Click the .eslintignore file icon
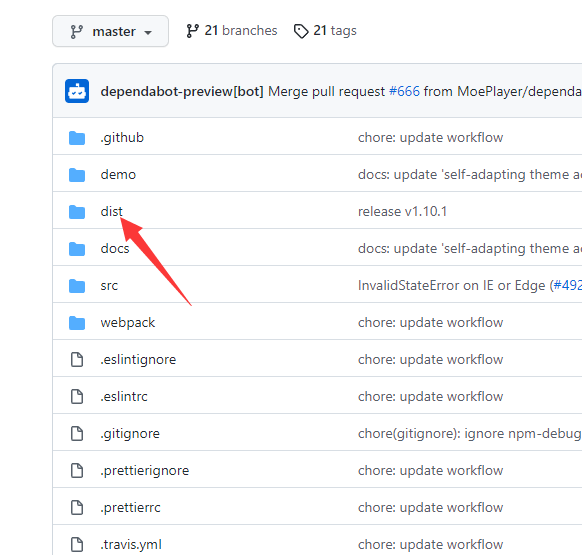The width and height of the screenshot is (582, 555). point(77,359)
